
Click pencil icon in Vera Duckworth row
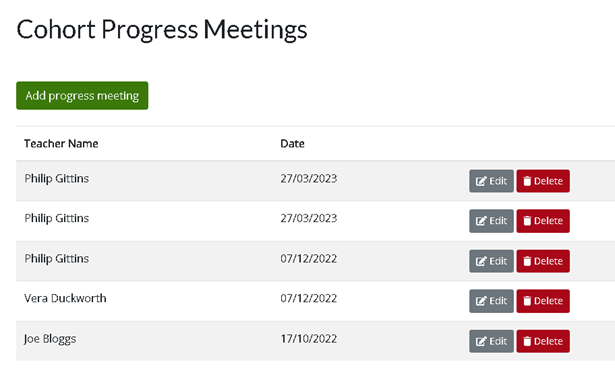click(x=481, y=301)
